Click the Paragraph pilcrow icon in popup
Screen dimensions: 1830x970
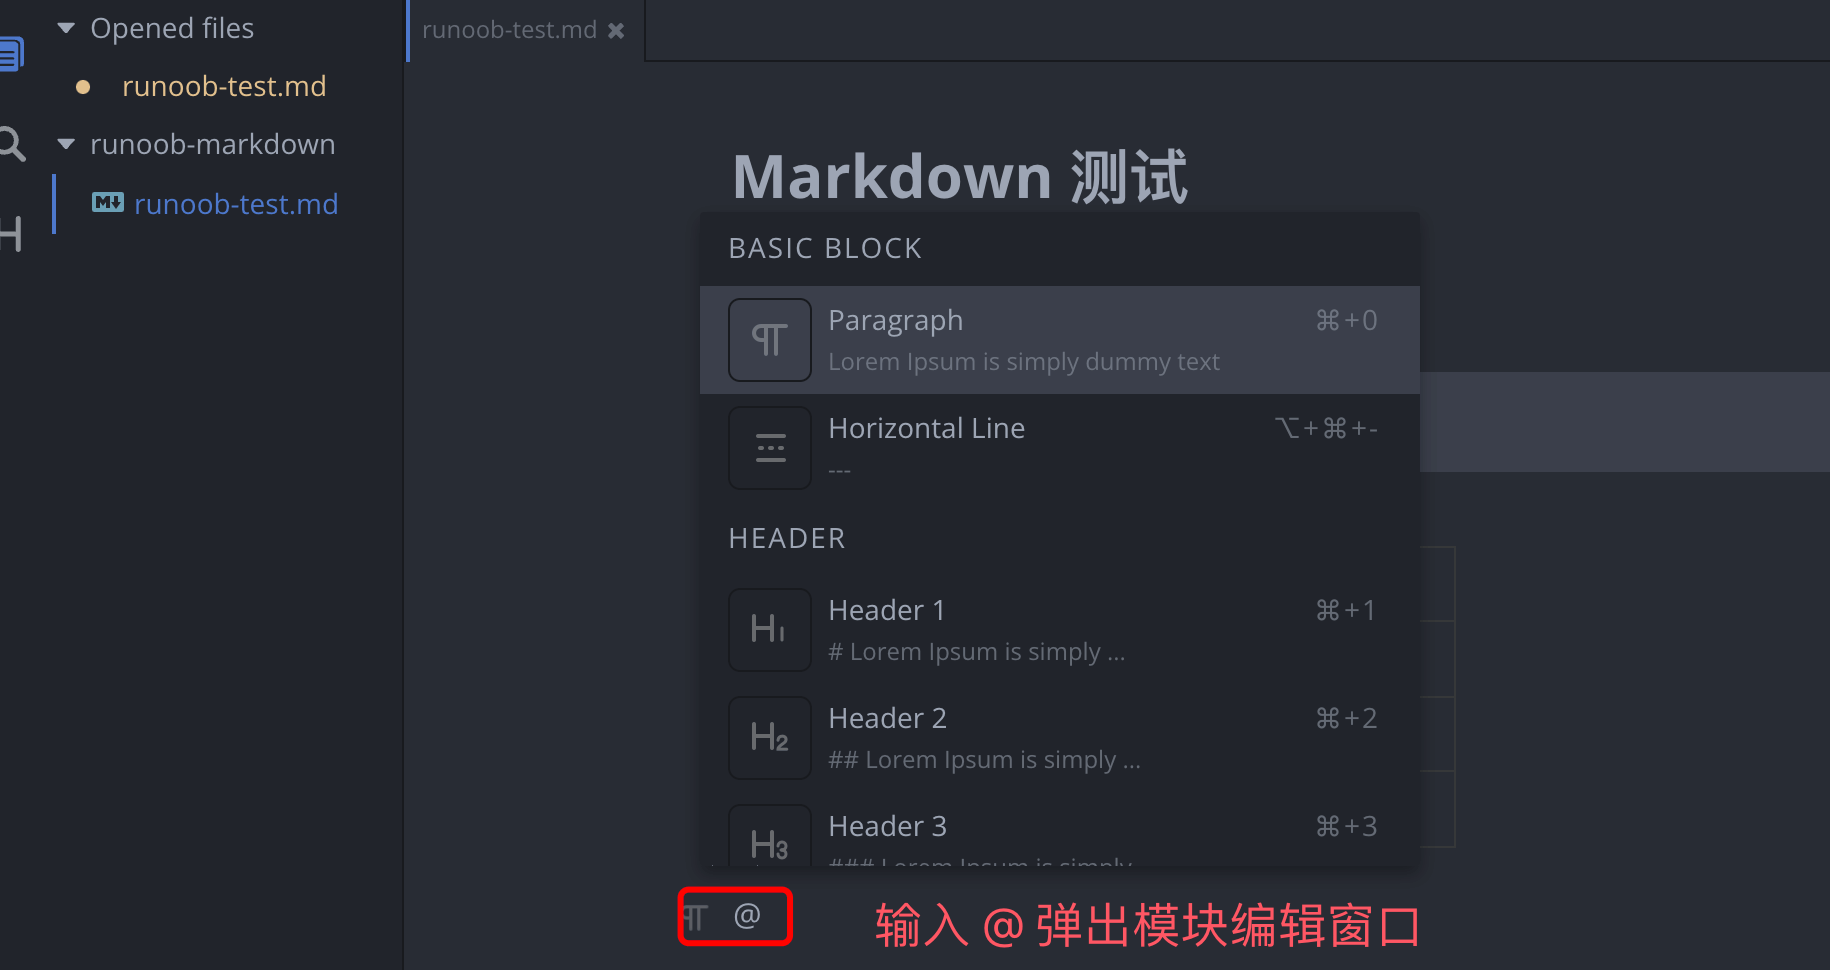coord(769,340)
